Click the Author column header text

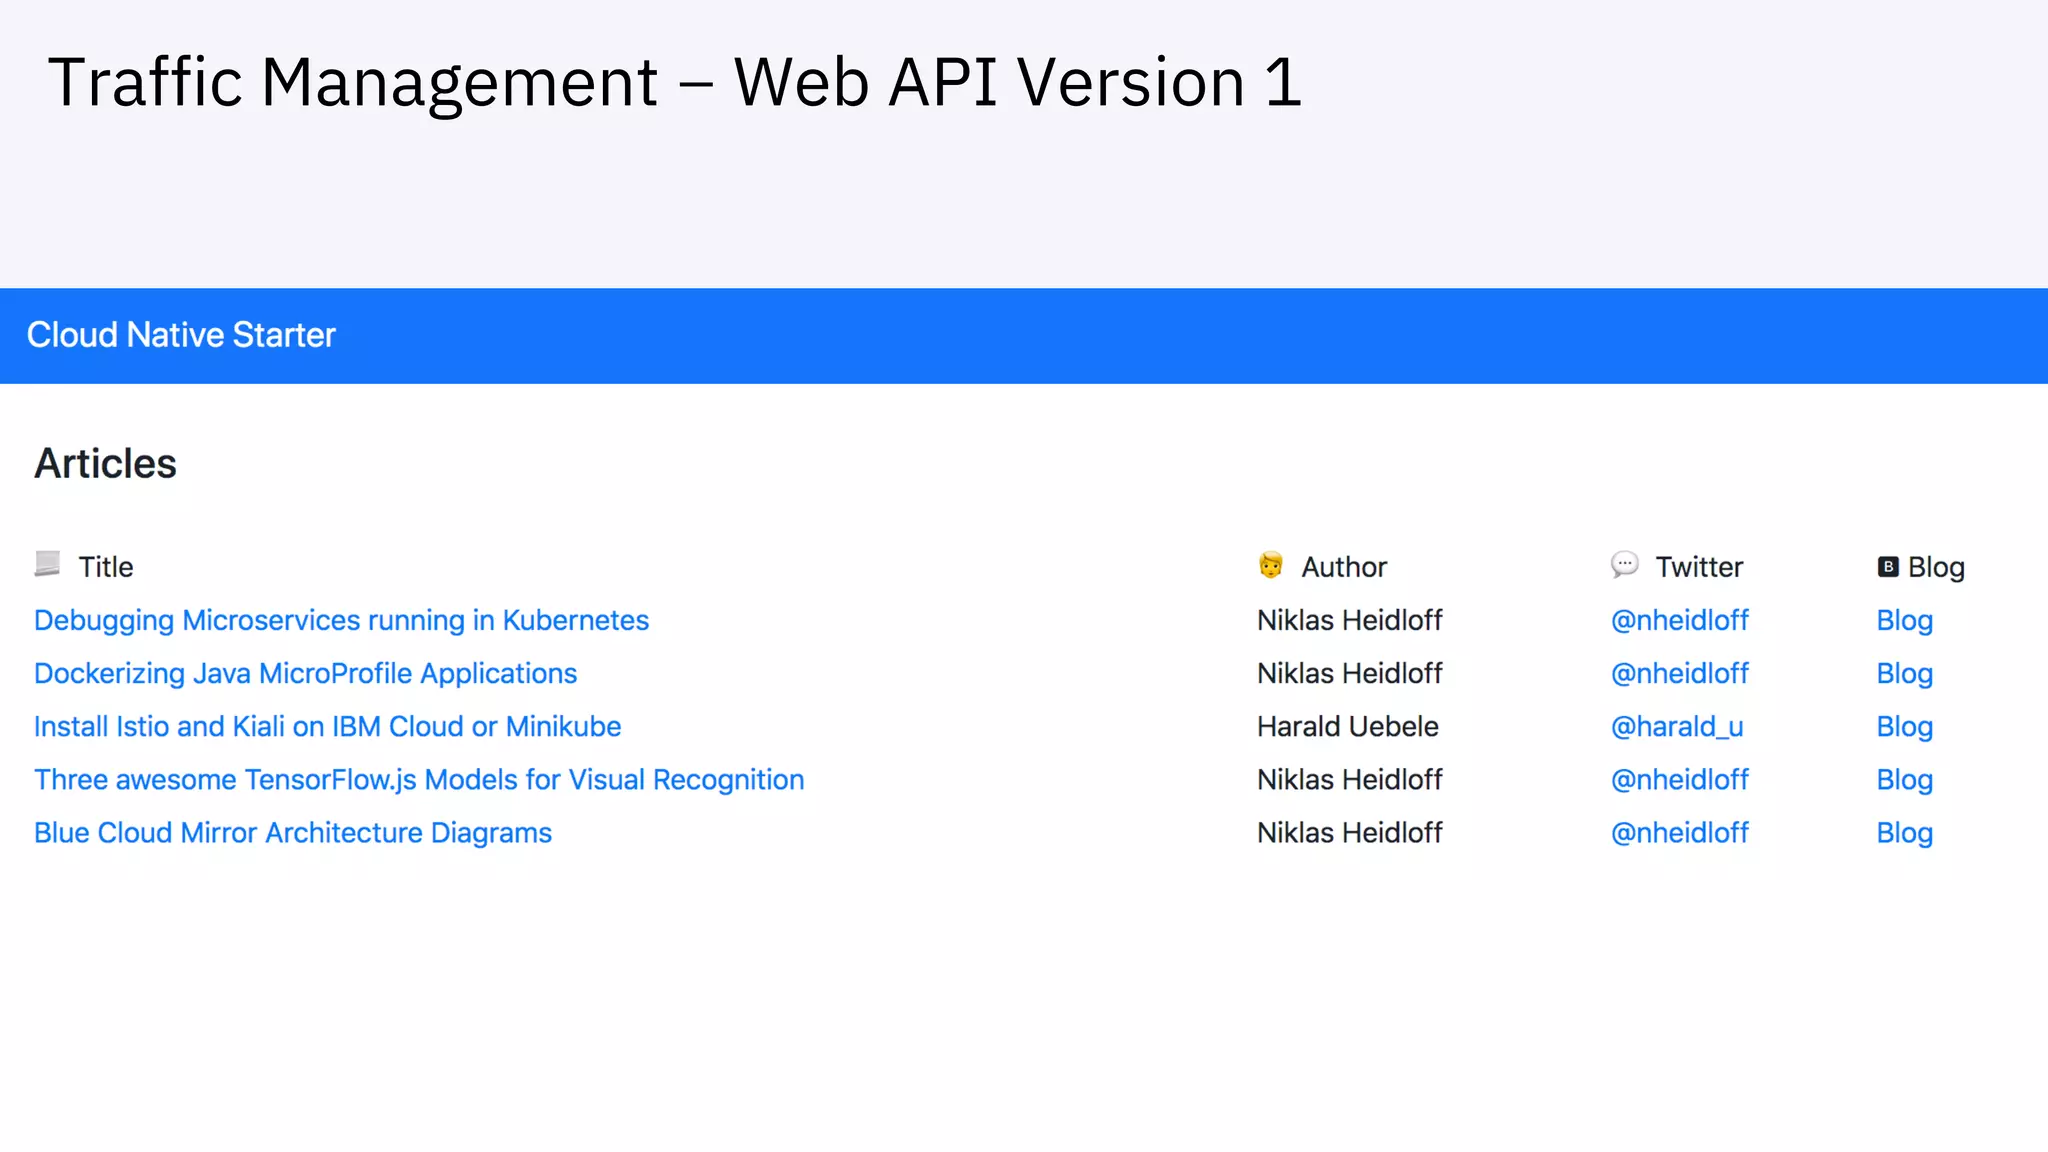coord(1344,567)
